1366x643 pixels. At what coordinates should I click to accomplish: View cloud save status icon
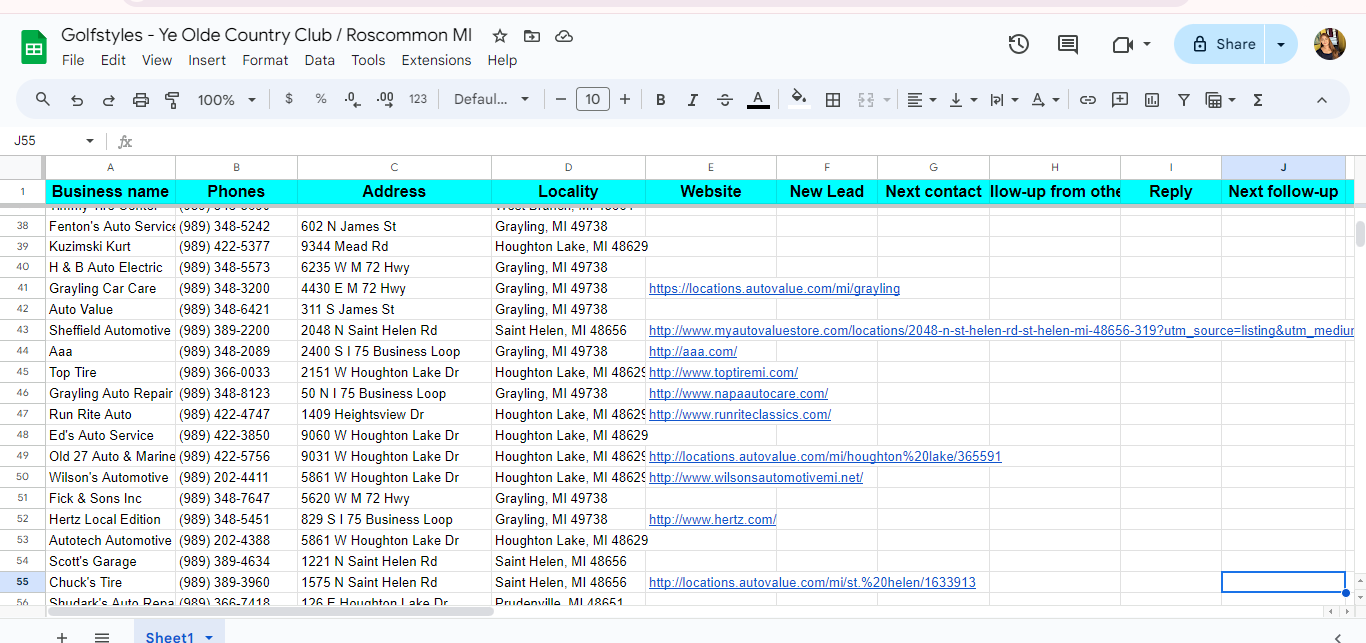pos(564,36)
